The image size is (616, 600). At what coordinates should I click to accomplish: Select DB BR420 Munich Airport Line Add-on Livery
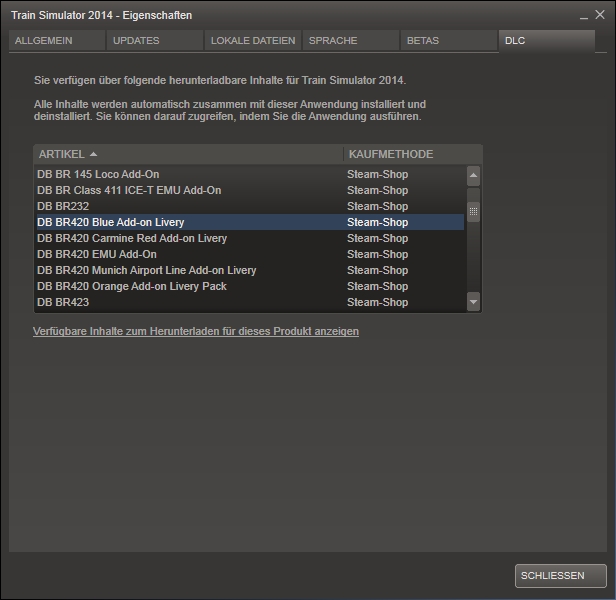coord(250,270)
